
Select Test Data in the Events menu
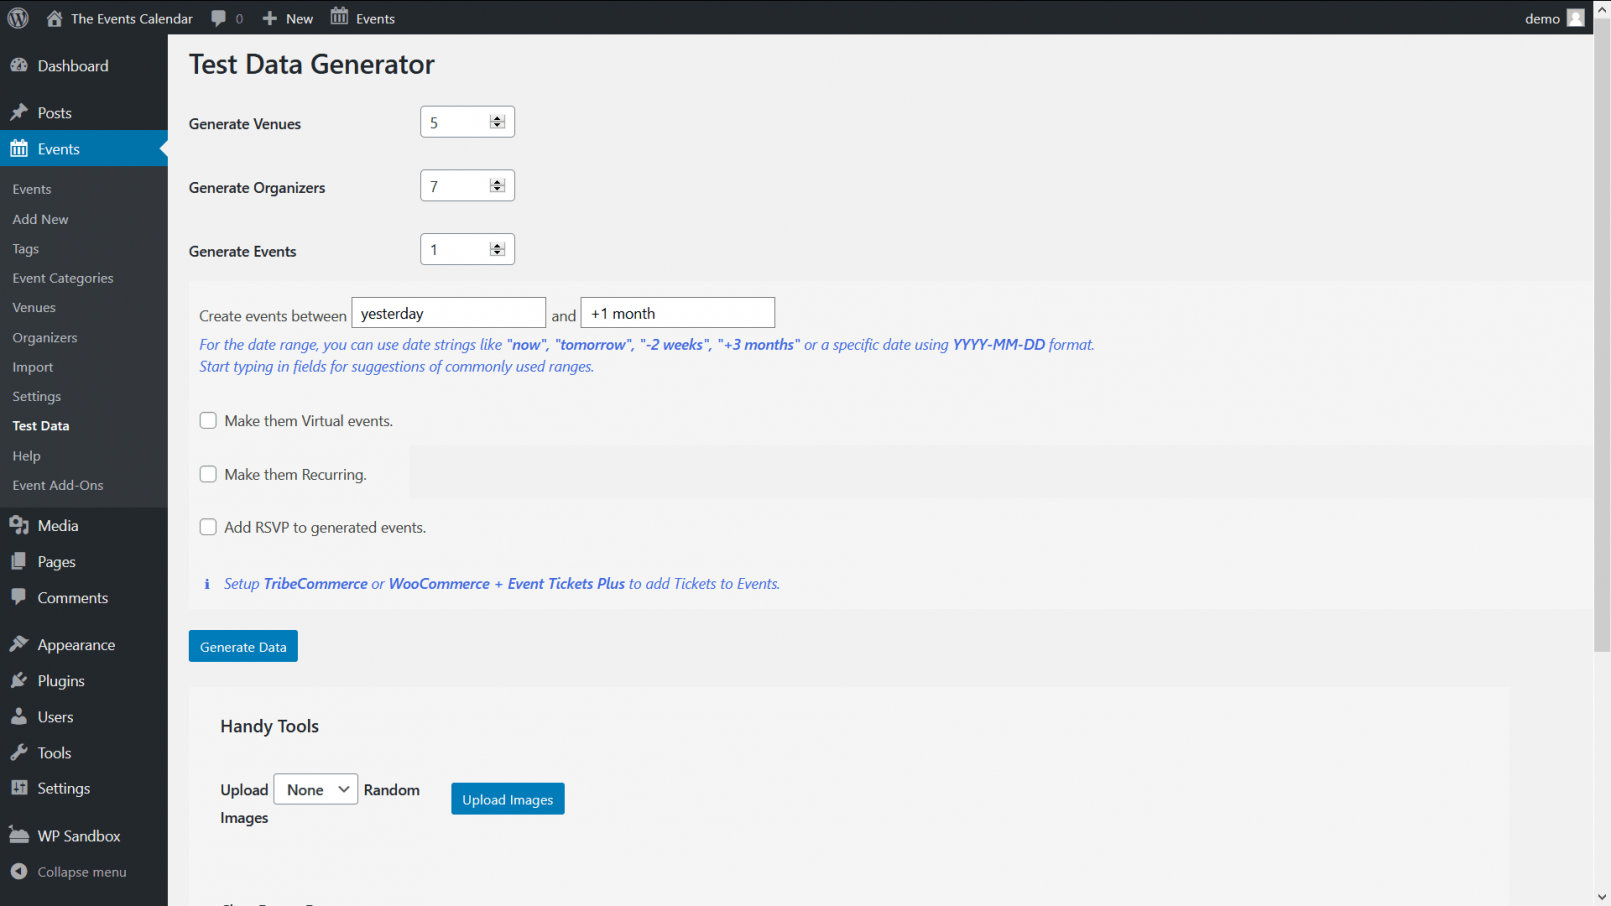(x=40, y=425)
